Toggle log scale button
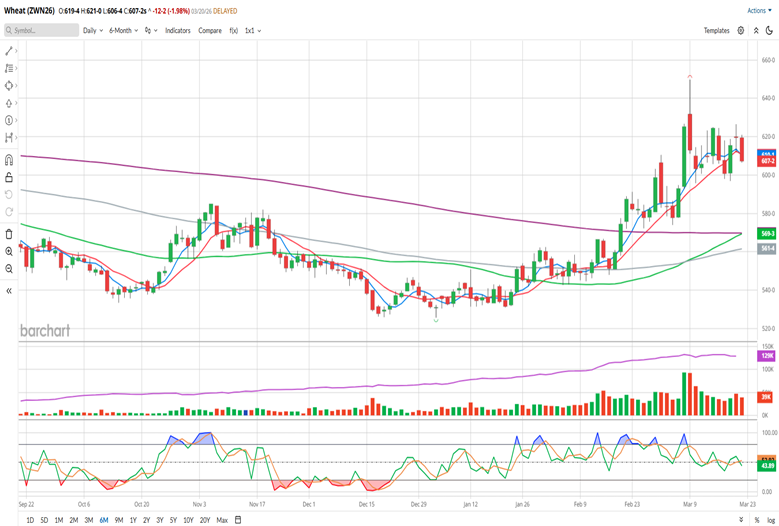The width and height of the screenshot is (779, 526). point(771,520)
